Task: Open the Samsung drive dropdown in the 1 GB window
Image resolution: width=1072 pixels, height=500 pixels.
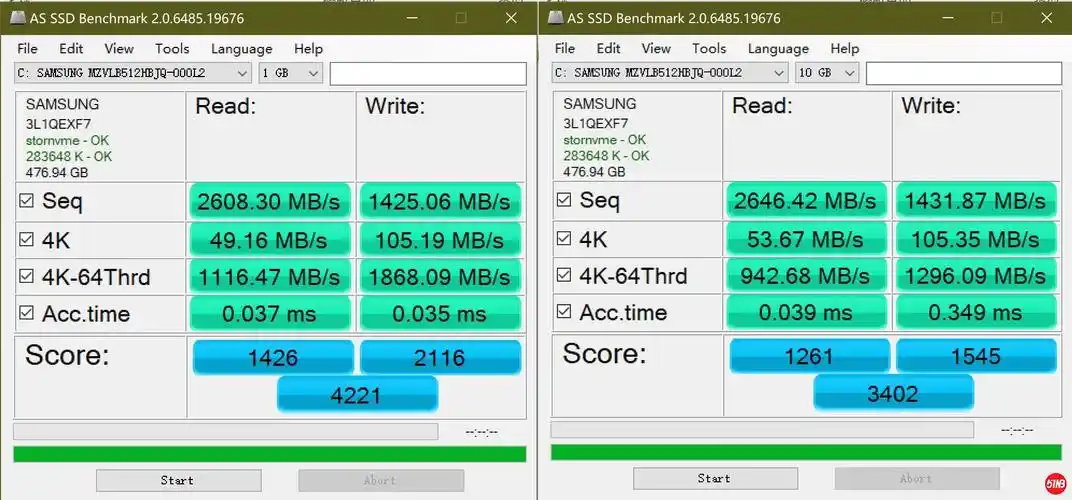Action: click(x=241, y=73)
